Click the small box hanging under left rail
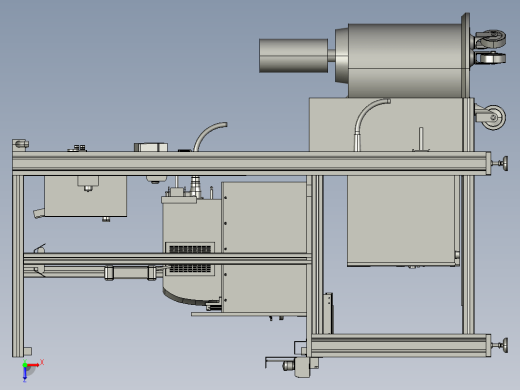 point(85,196)
